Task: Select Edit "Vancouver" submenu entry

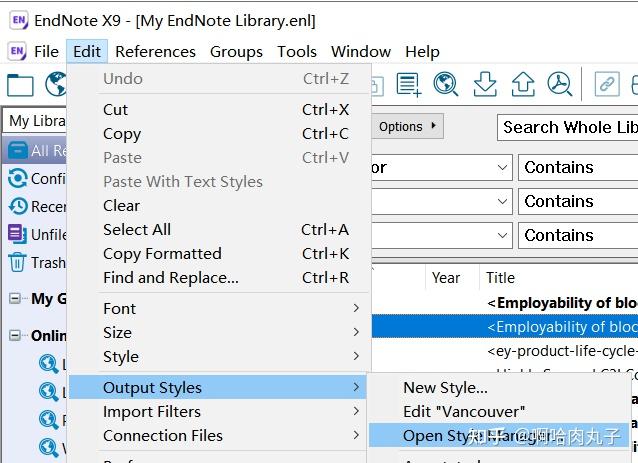Action: tap(464, 412)
